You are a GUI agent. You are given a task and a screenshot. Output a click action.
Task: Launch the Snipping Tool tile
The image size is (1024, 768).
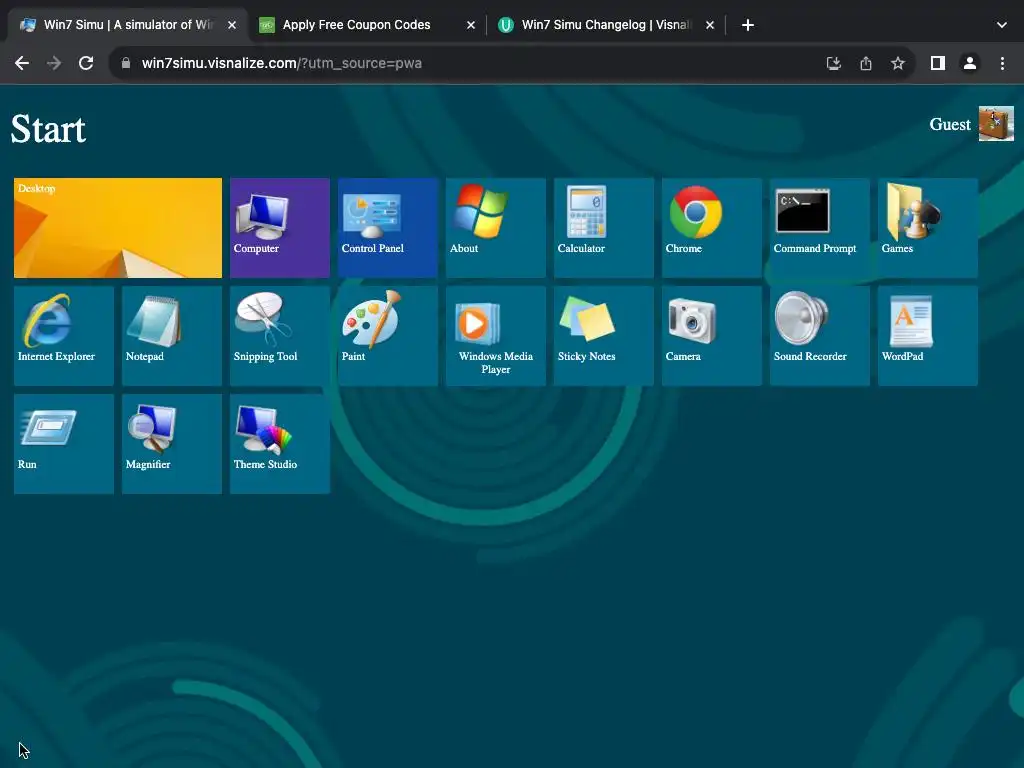(x=280, y=336)
